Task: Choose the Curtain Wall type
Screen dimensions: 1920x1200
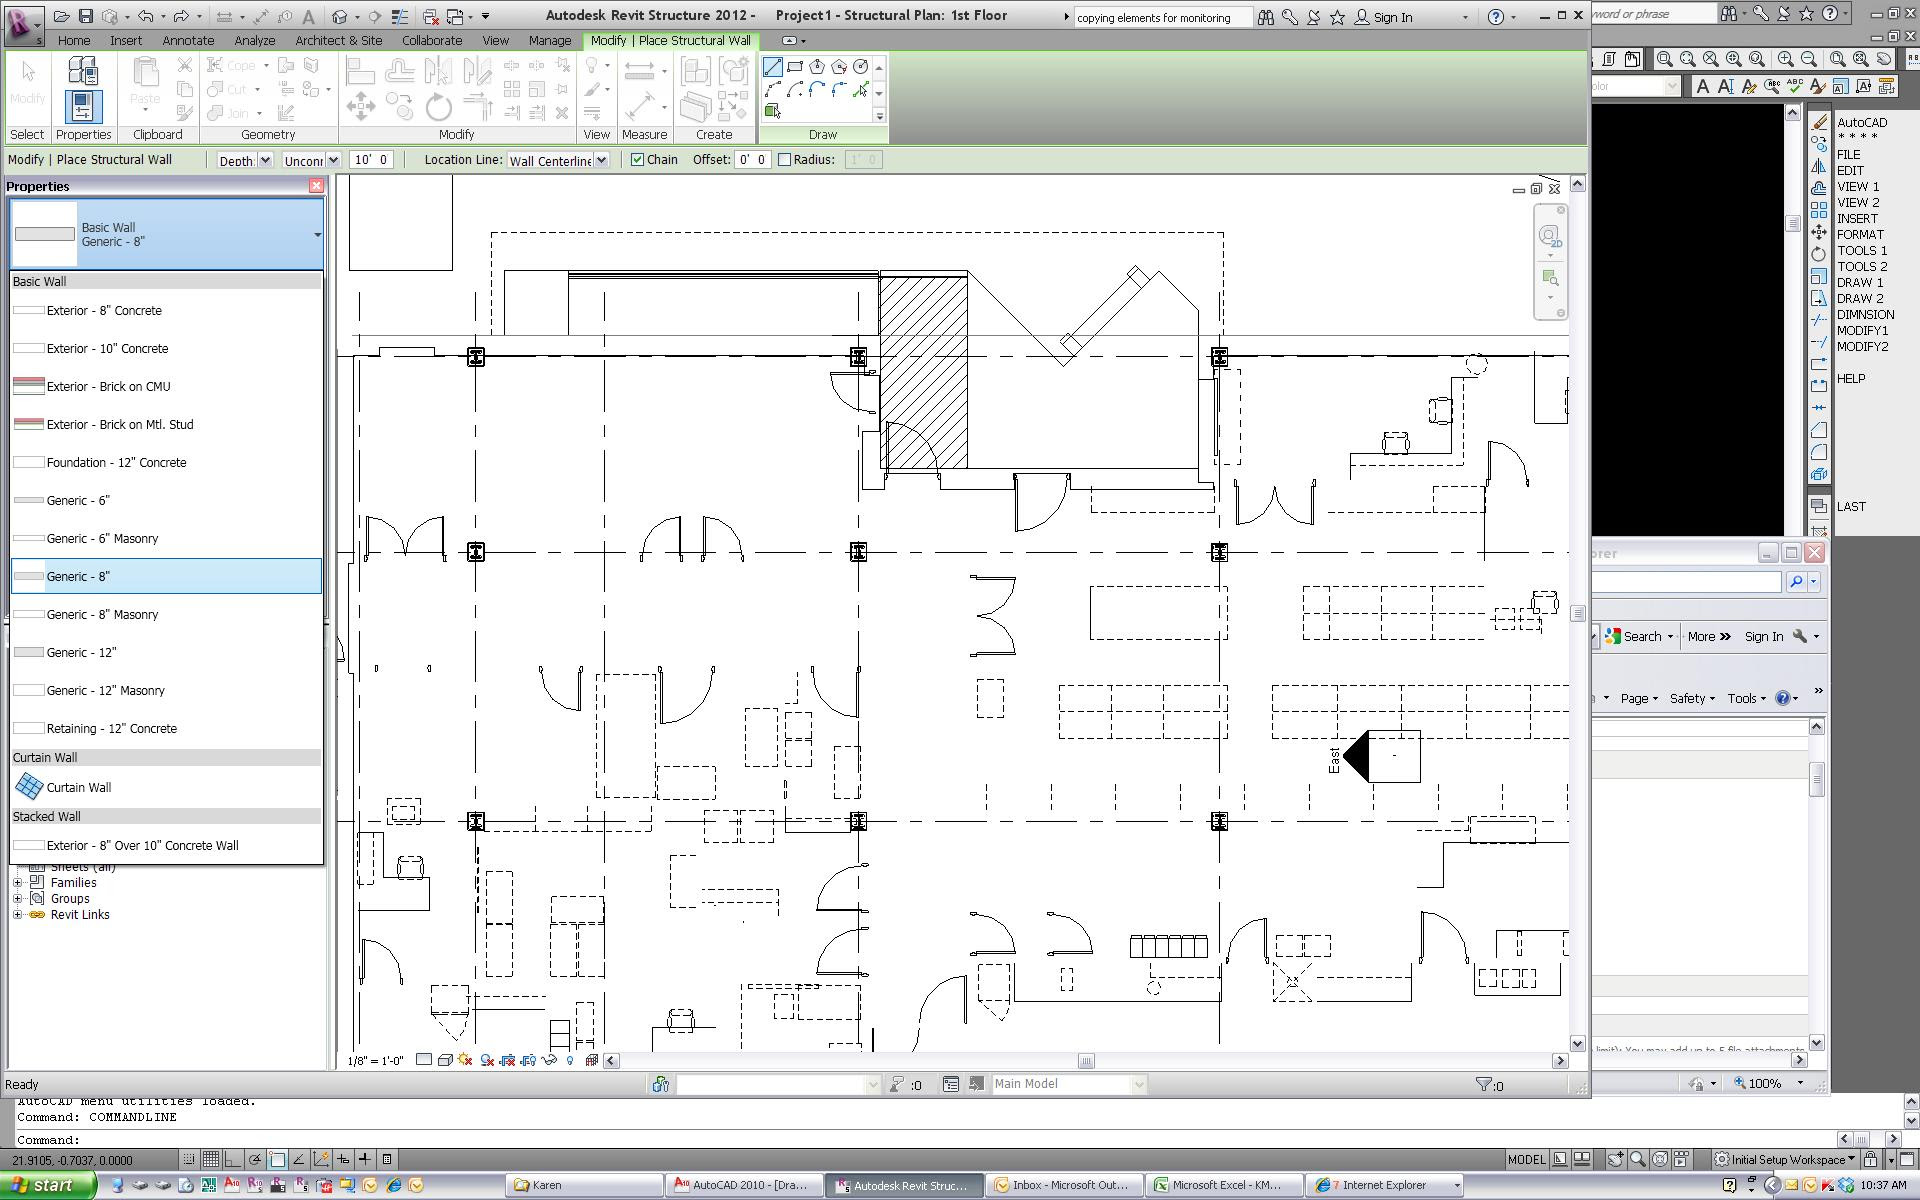Action: pyautogui.click(x=167, y=787)
